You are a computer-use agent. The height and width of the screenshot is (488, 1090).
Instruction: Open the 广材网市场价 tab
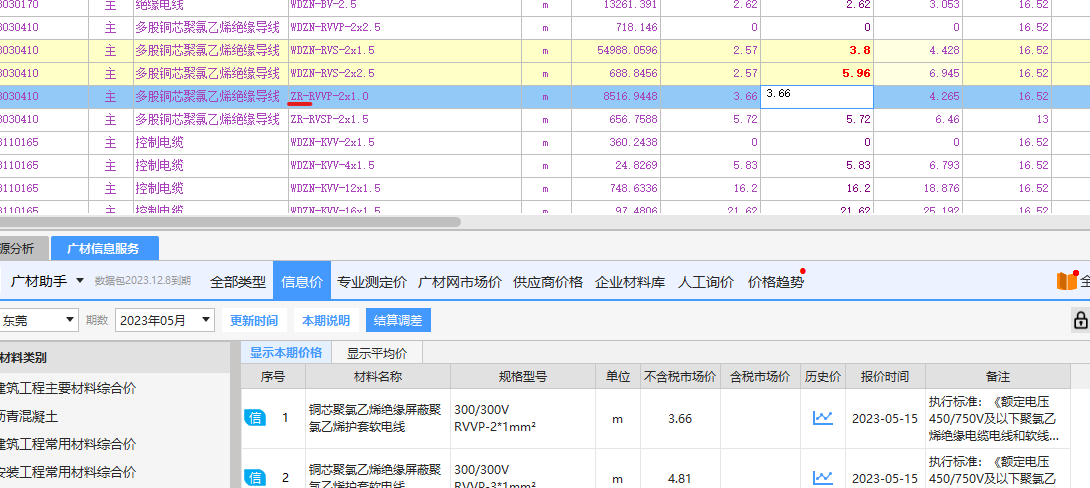[459, 282]
